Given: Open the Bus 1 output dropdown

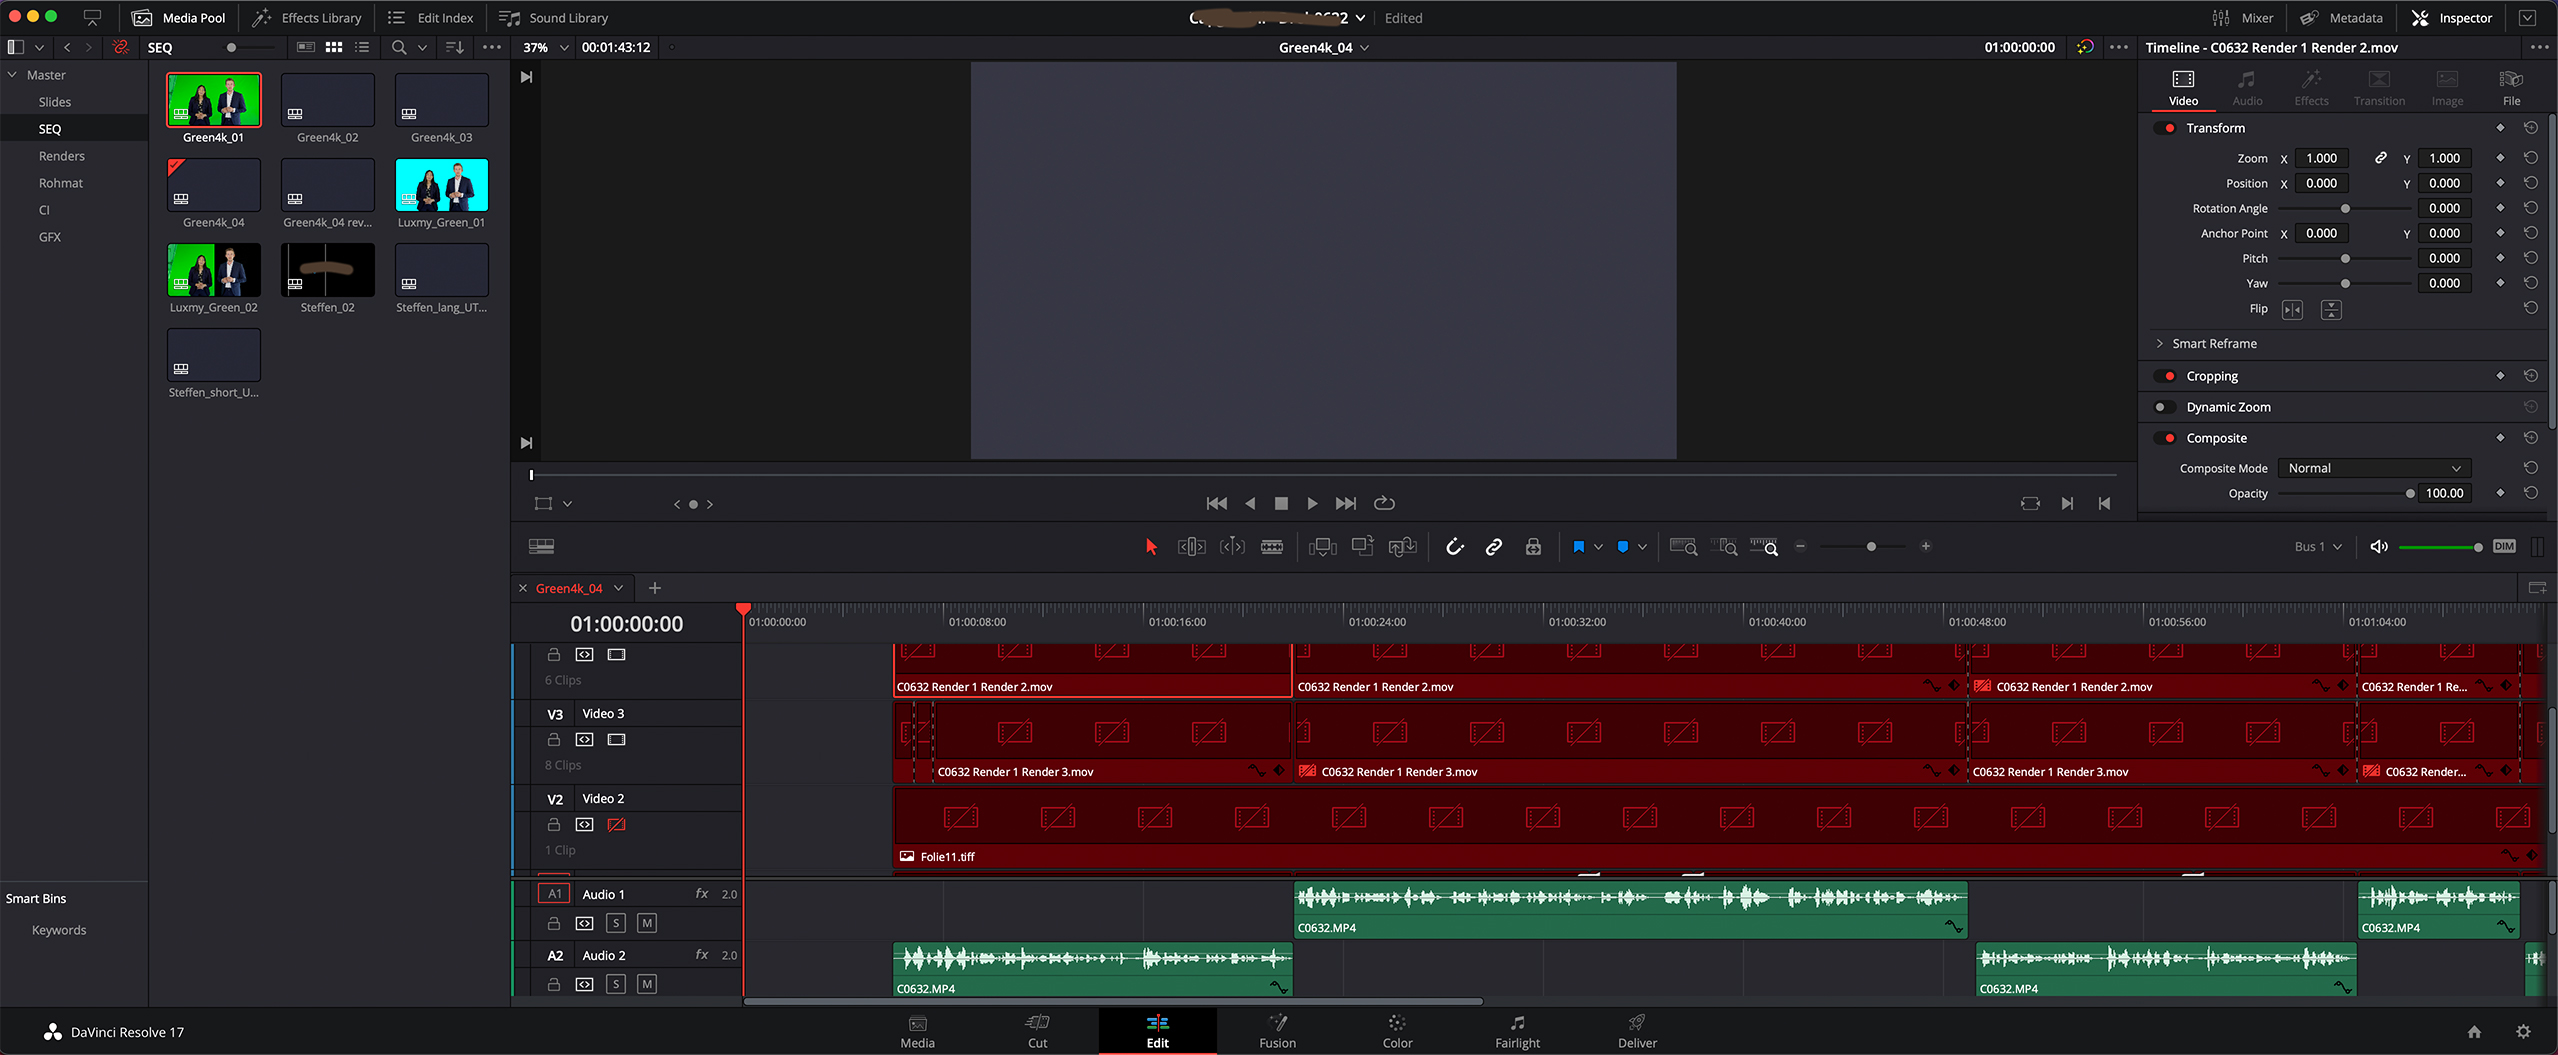Looking at the screenshot, I should pyautogui.click(x=2318, y=547).
